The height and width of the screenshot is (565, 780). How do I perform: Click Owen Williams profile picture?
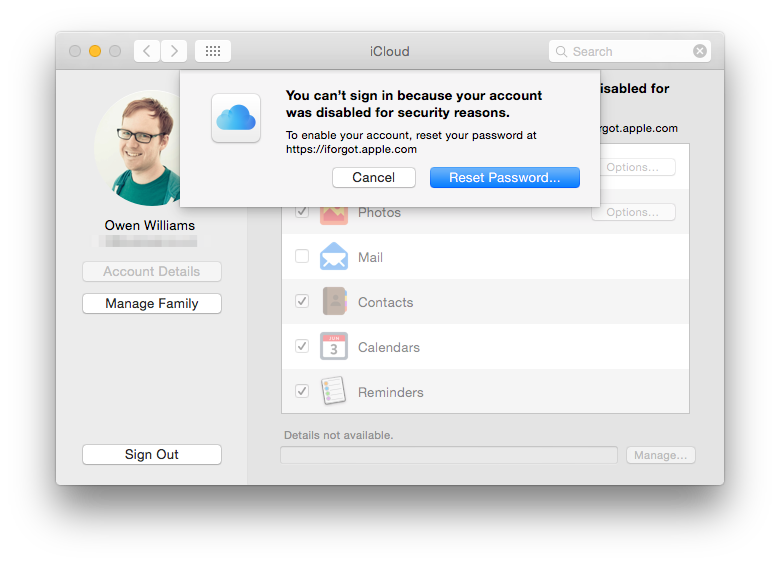137,148
